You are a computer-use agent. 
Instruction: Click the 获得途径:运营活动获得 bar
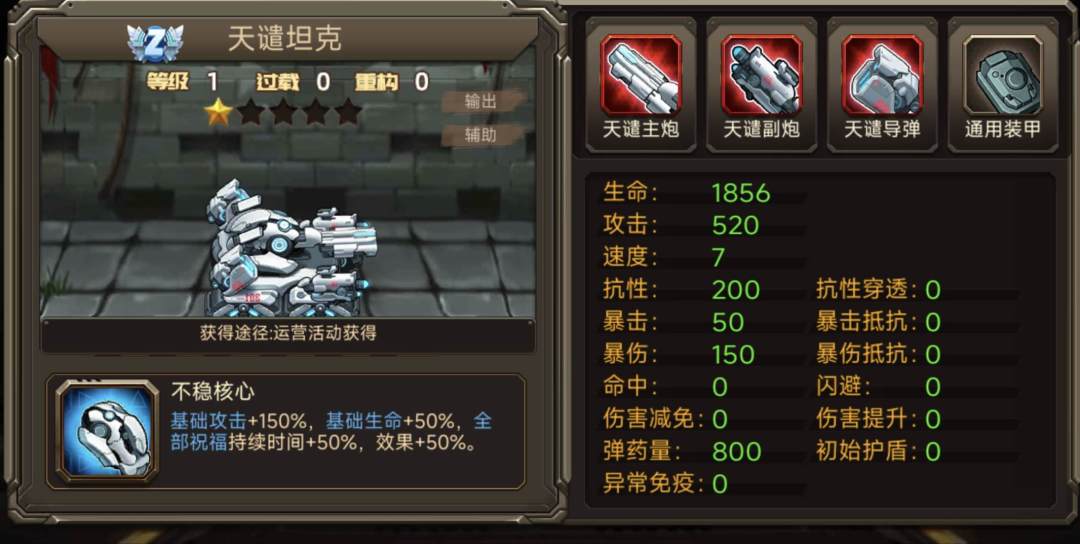(288, 334)
